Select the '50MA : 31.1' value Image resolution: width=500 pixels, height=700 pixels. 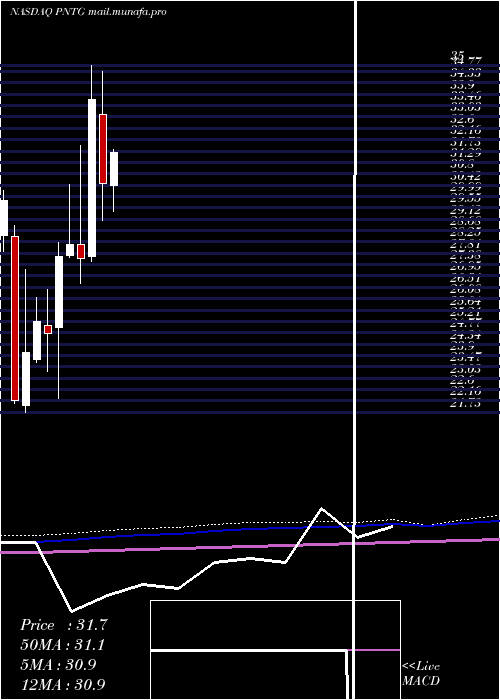[x=64, y=645]
